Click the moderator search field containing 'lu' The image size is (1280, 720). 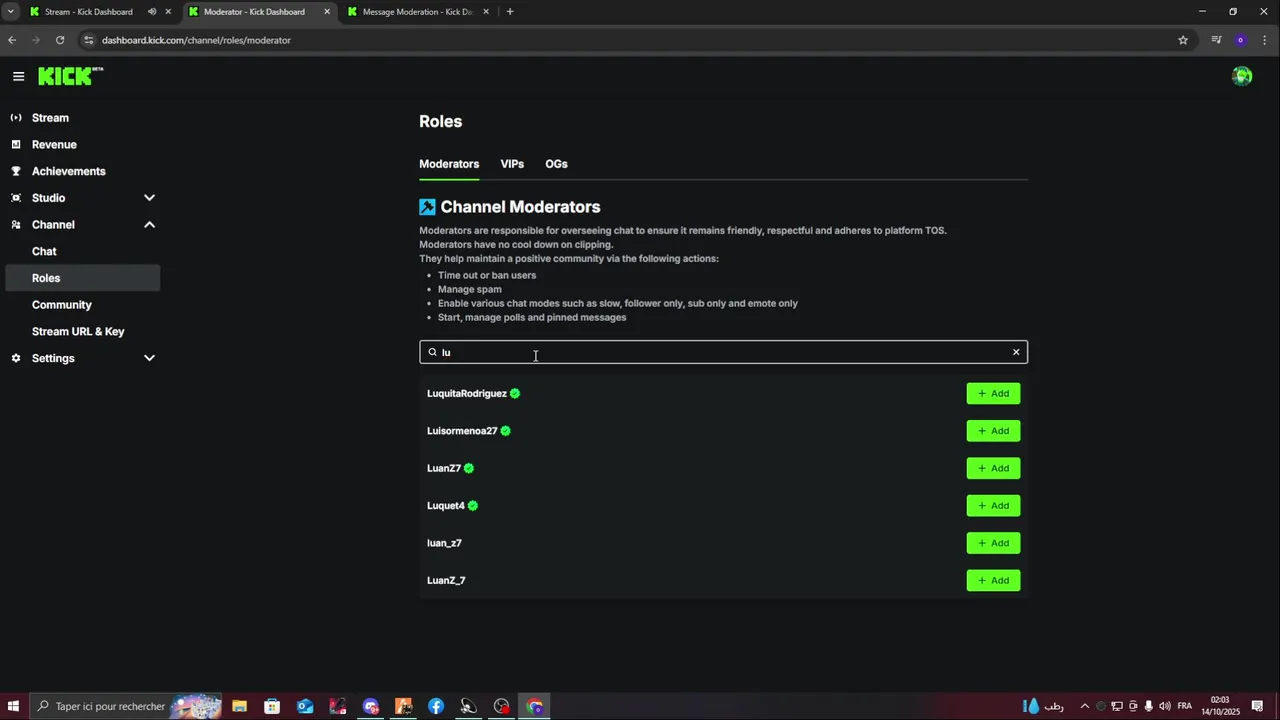pyautogui.click(x=723, y=352)
